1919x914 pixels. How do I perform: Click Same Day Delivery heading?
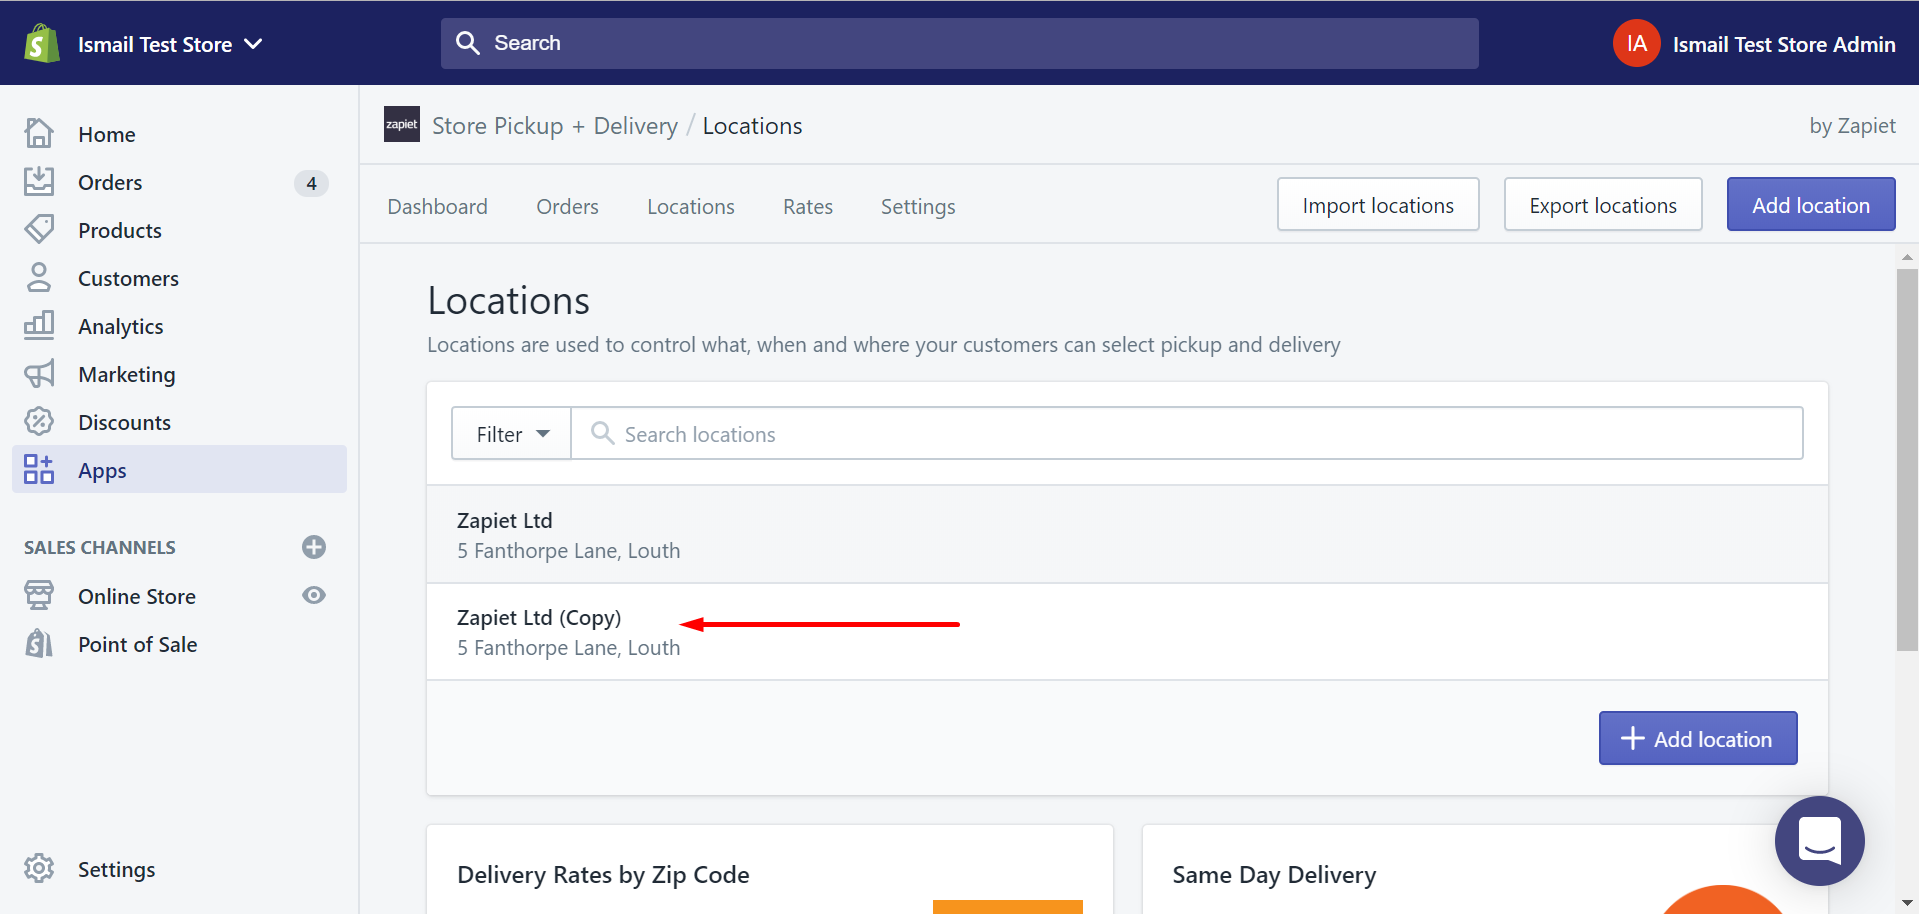tap(1274, 875)
